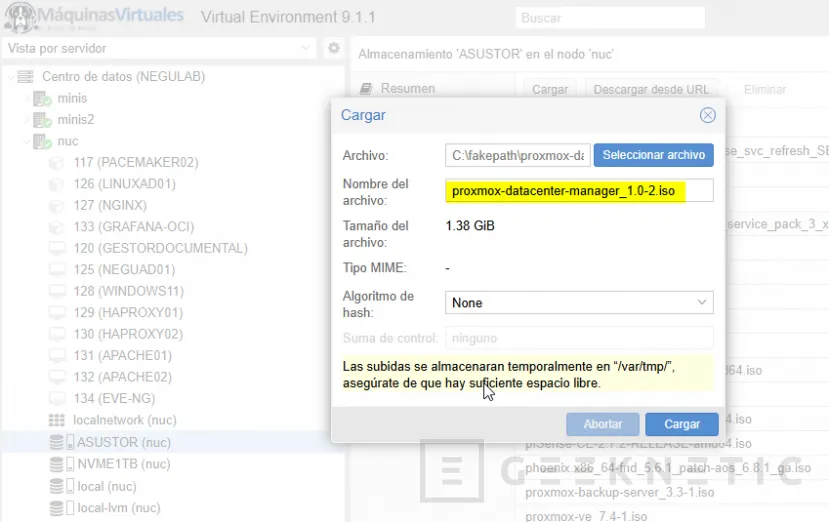Viewport: 829px width, 522px height.
Task: Click the localnetwork grid icon
Action: (57, 420)
